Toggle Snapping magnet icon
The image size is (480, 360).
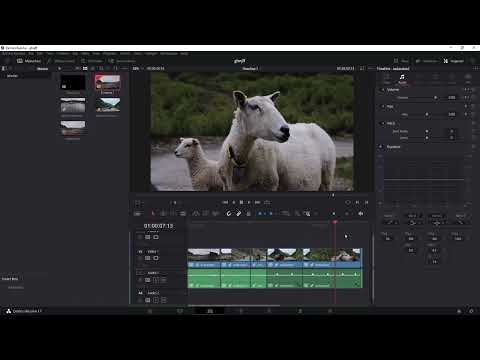[229, 213]
